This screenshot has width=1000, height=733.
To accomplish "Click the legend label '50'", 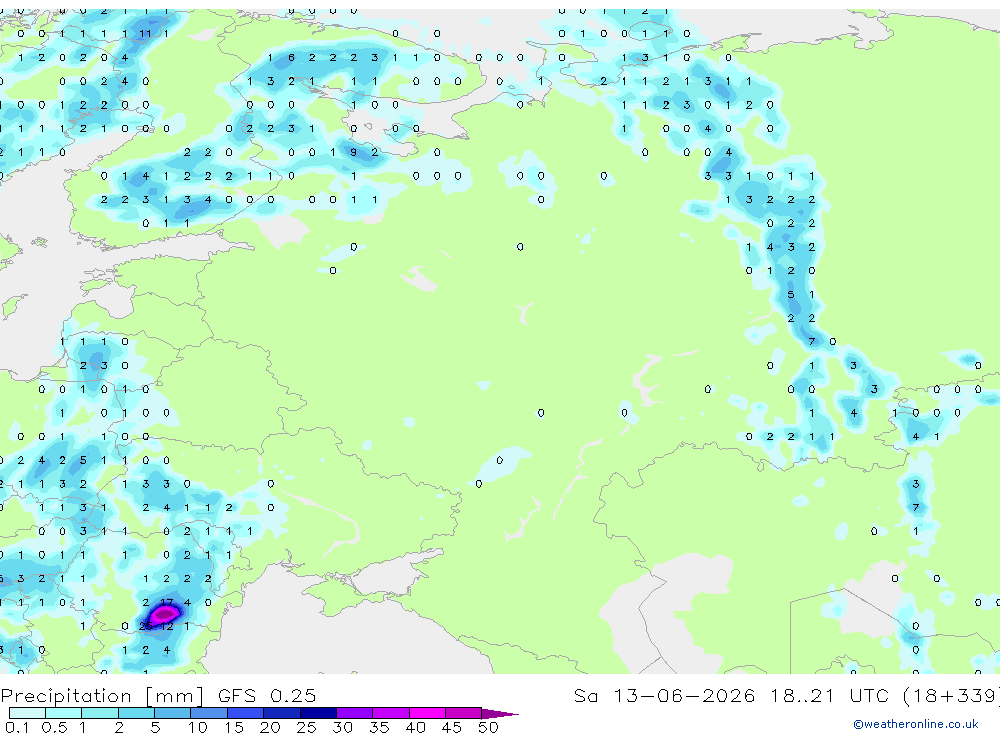I will tap(488, 727).
